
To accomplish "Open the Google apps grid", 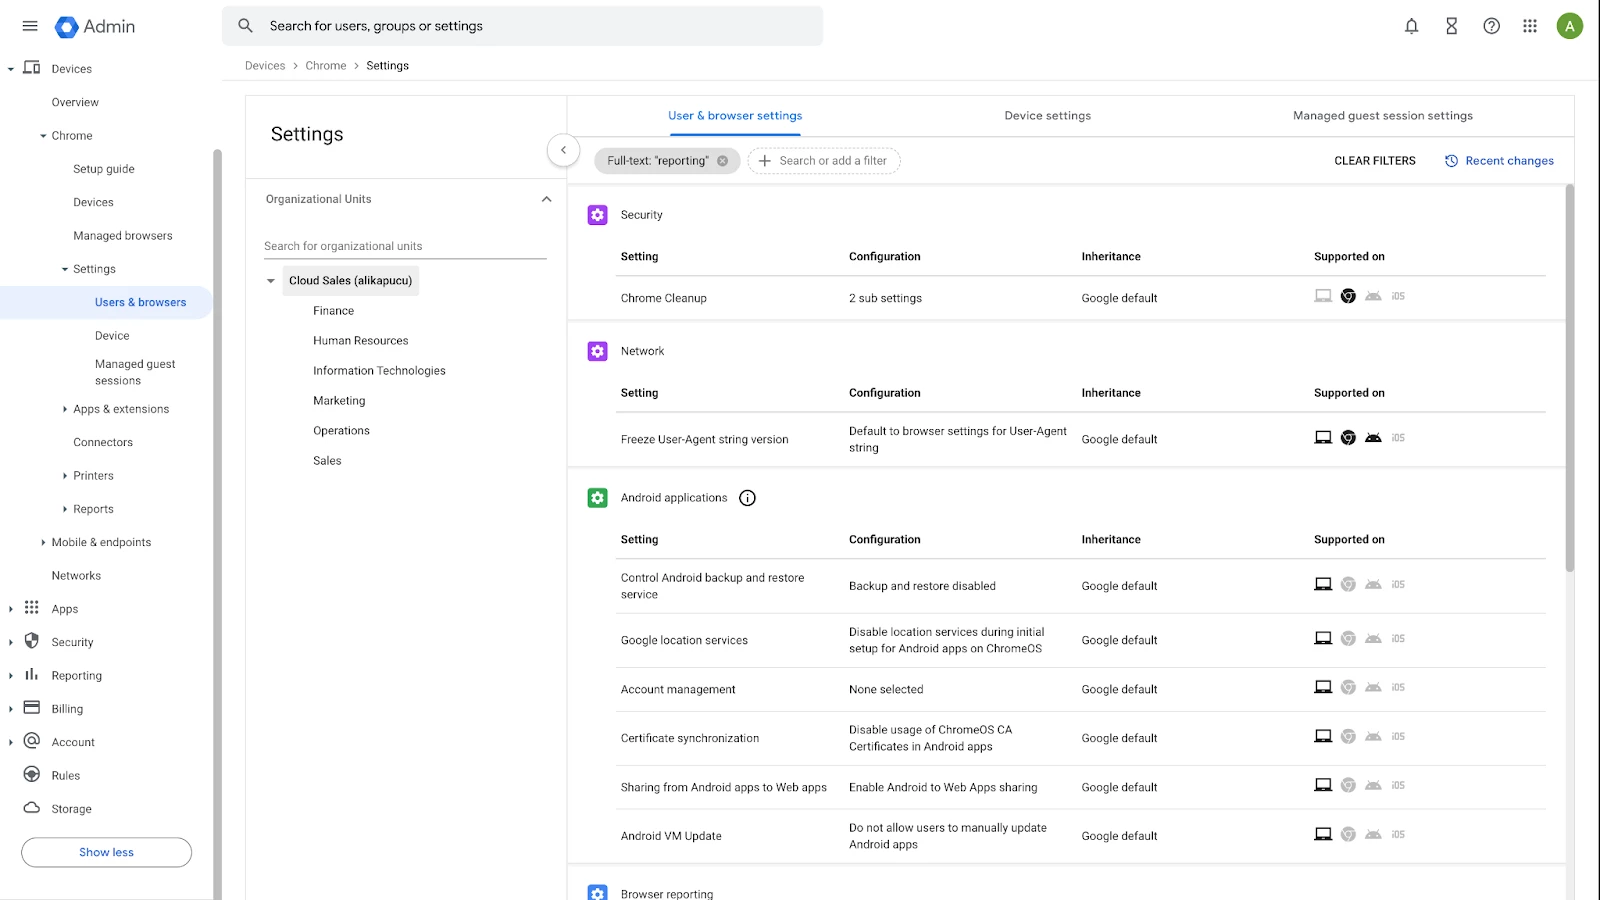I will (x=1530, y=26).
